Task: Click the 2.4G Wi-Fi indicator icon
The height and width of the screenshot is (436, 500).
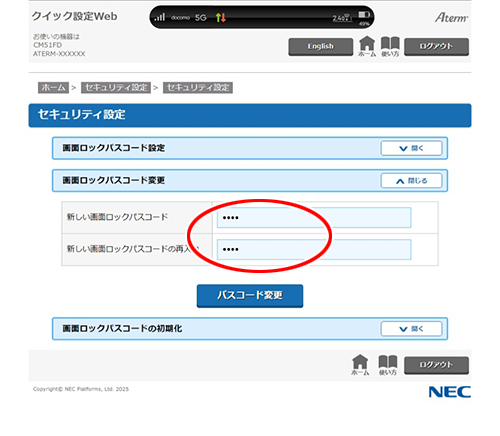Action: [x=342, y=18]
